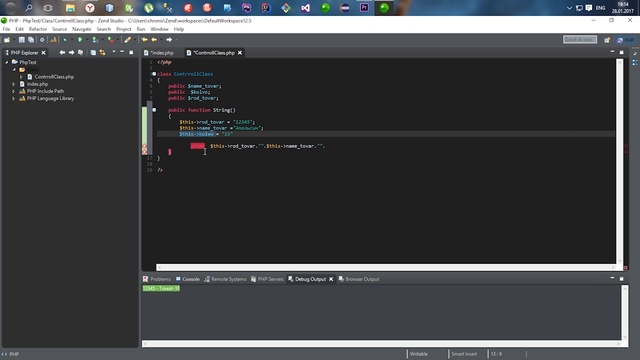The height and width of the screenshot is (360, 640).
Task: Select ControllClass.php in PHP Explorer
Action: click(x=54, y=77)
